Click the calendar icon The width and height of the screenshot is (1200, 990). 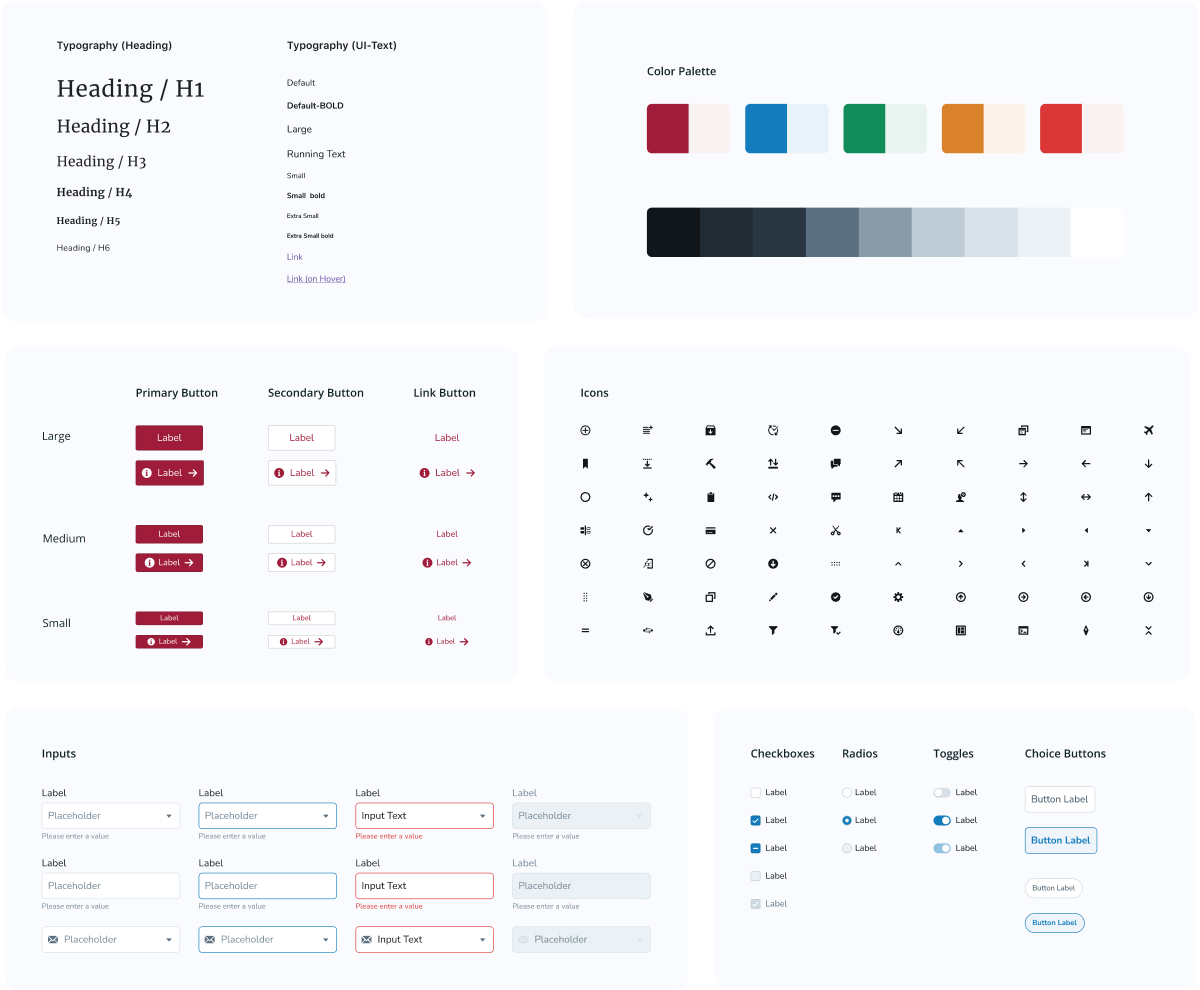click(898, 497)
